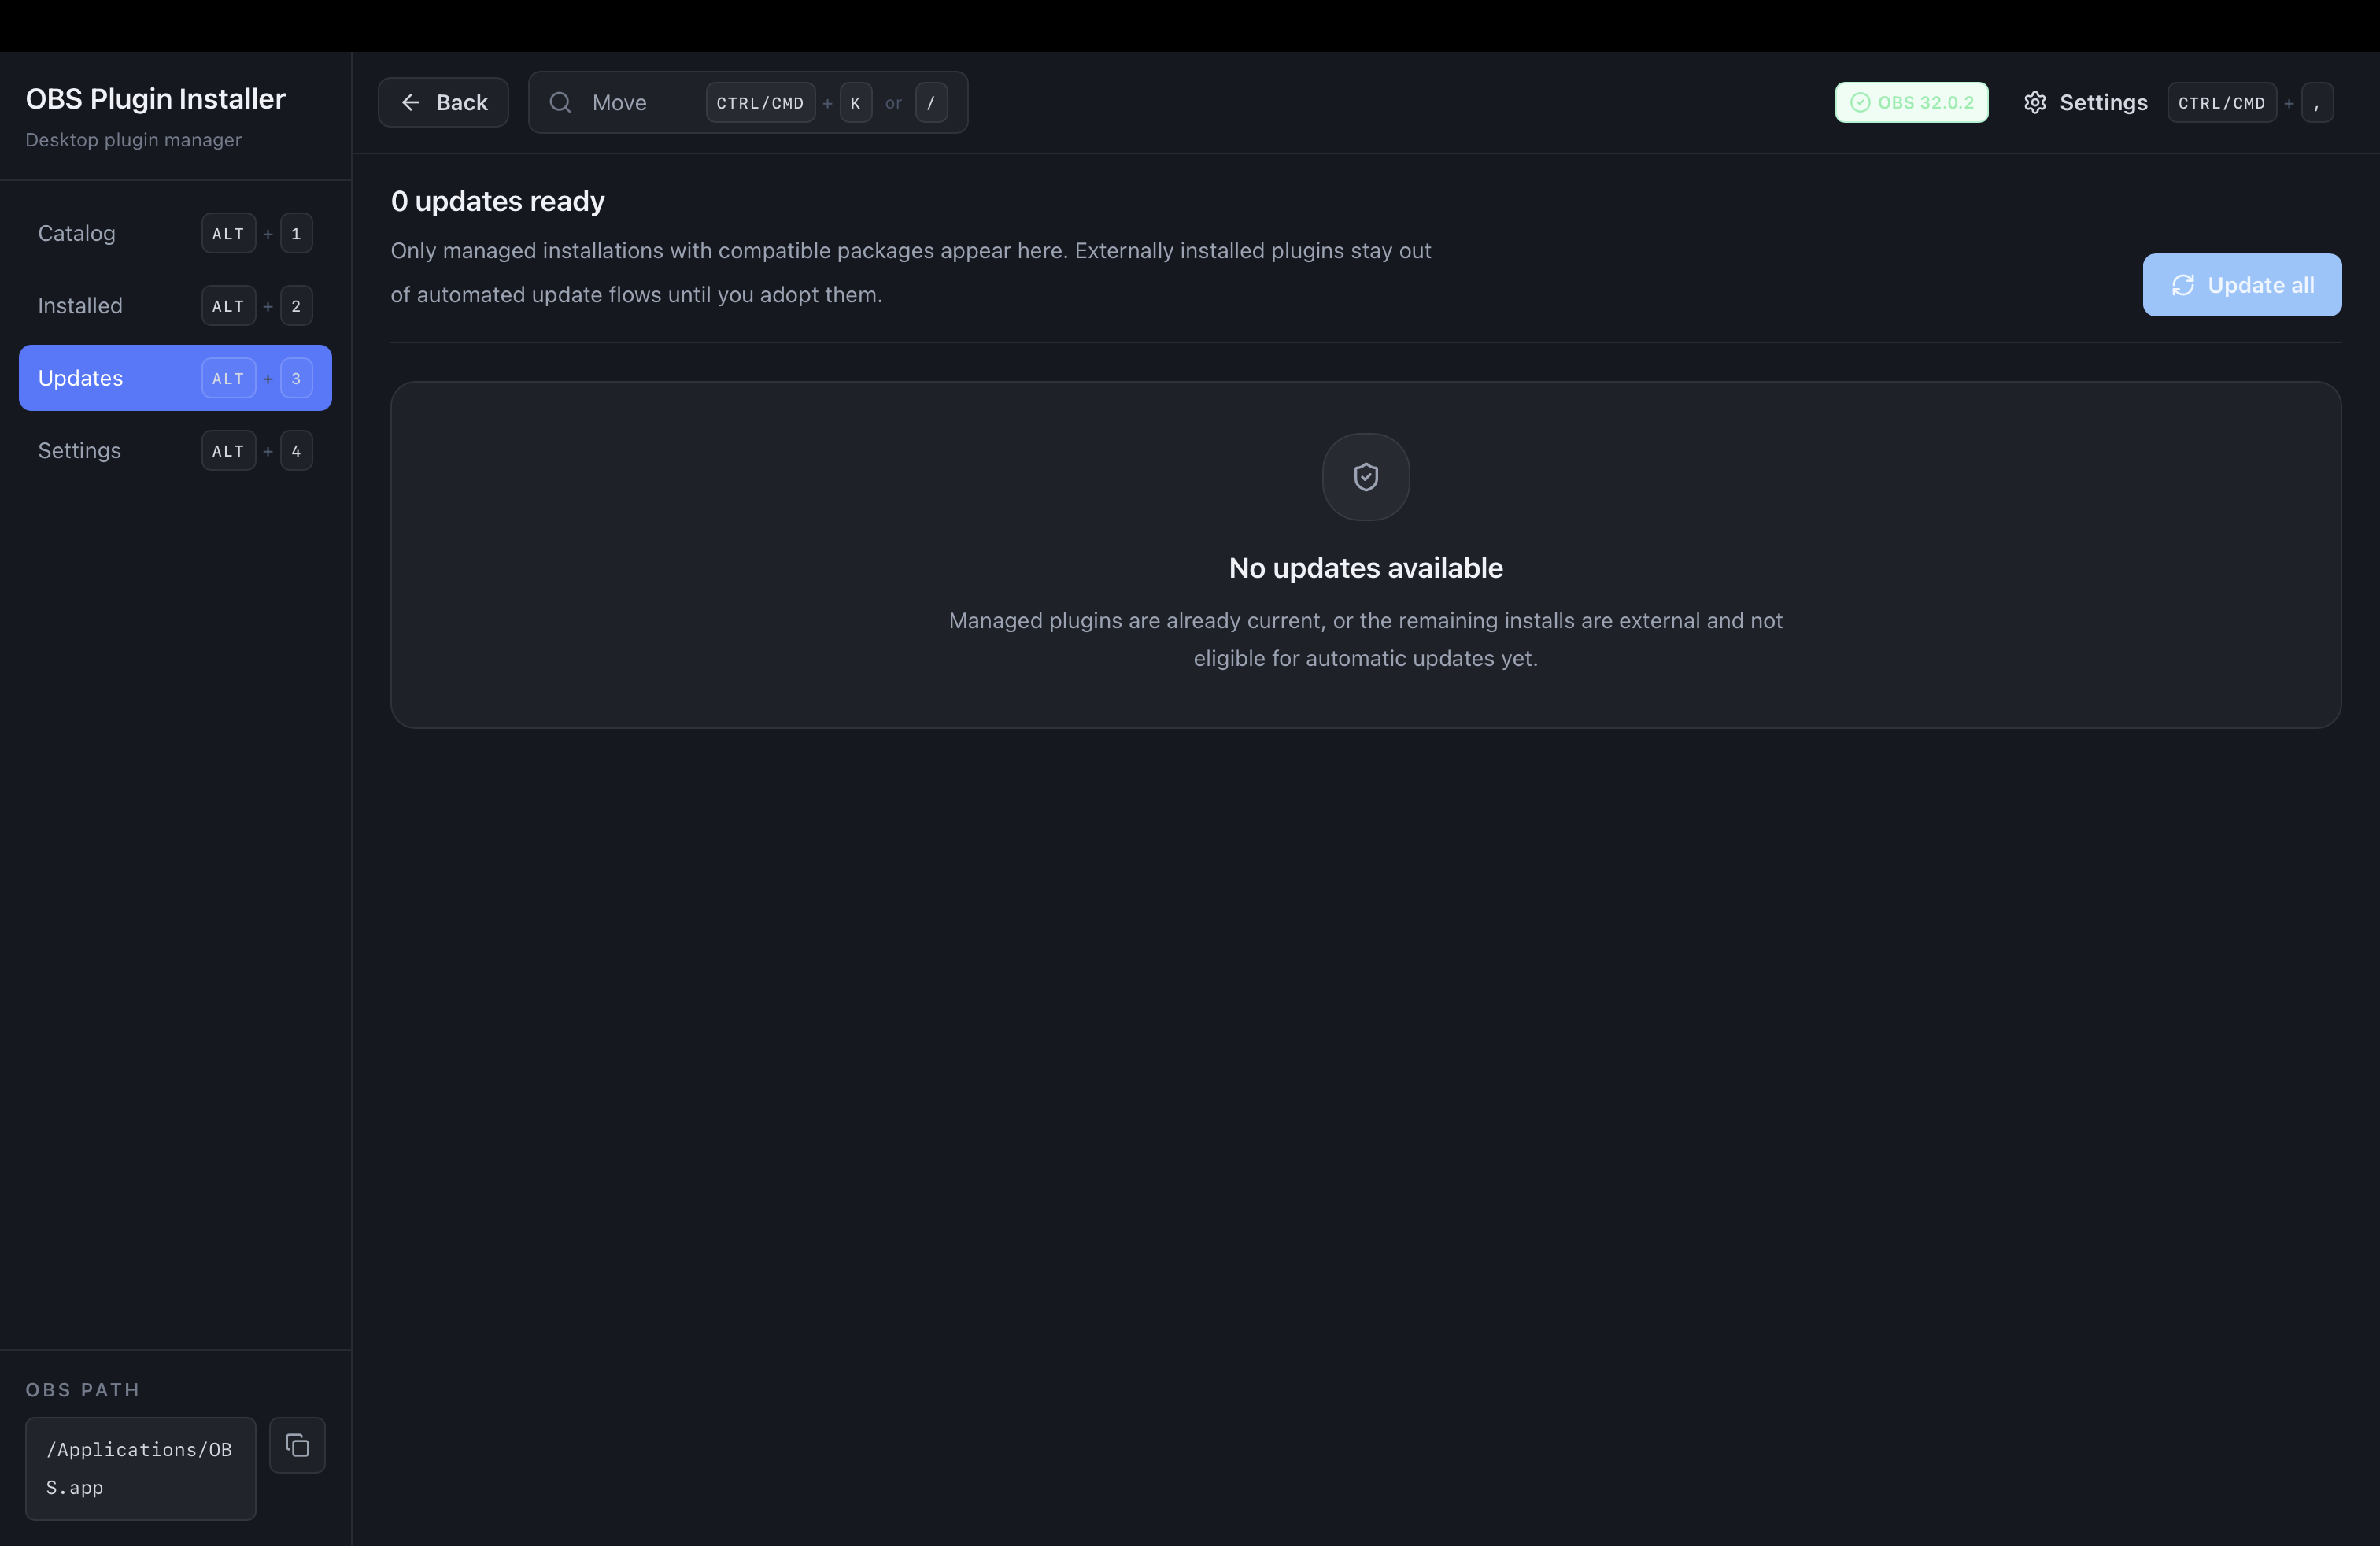Click the K key badge in the search bar
The height and width of the screenshot is (1546, 2380).
[x=855, y=102]
